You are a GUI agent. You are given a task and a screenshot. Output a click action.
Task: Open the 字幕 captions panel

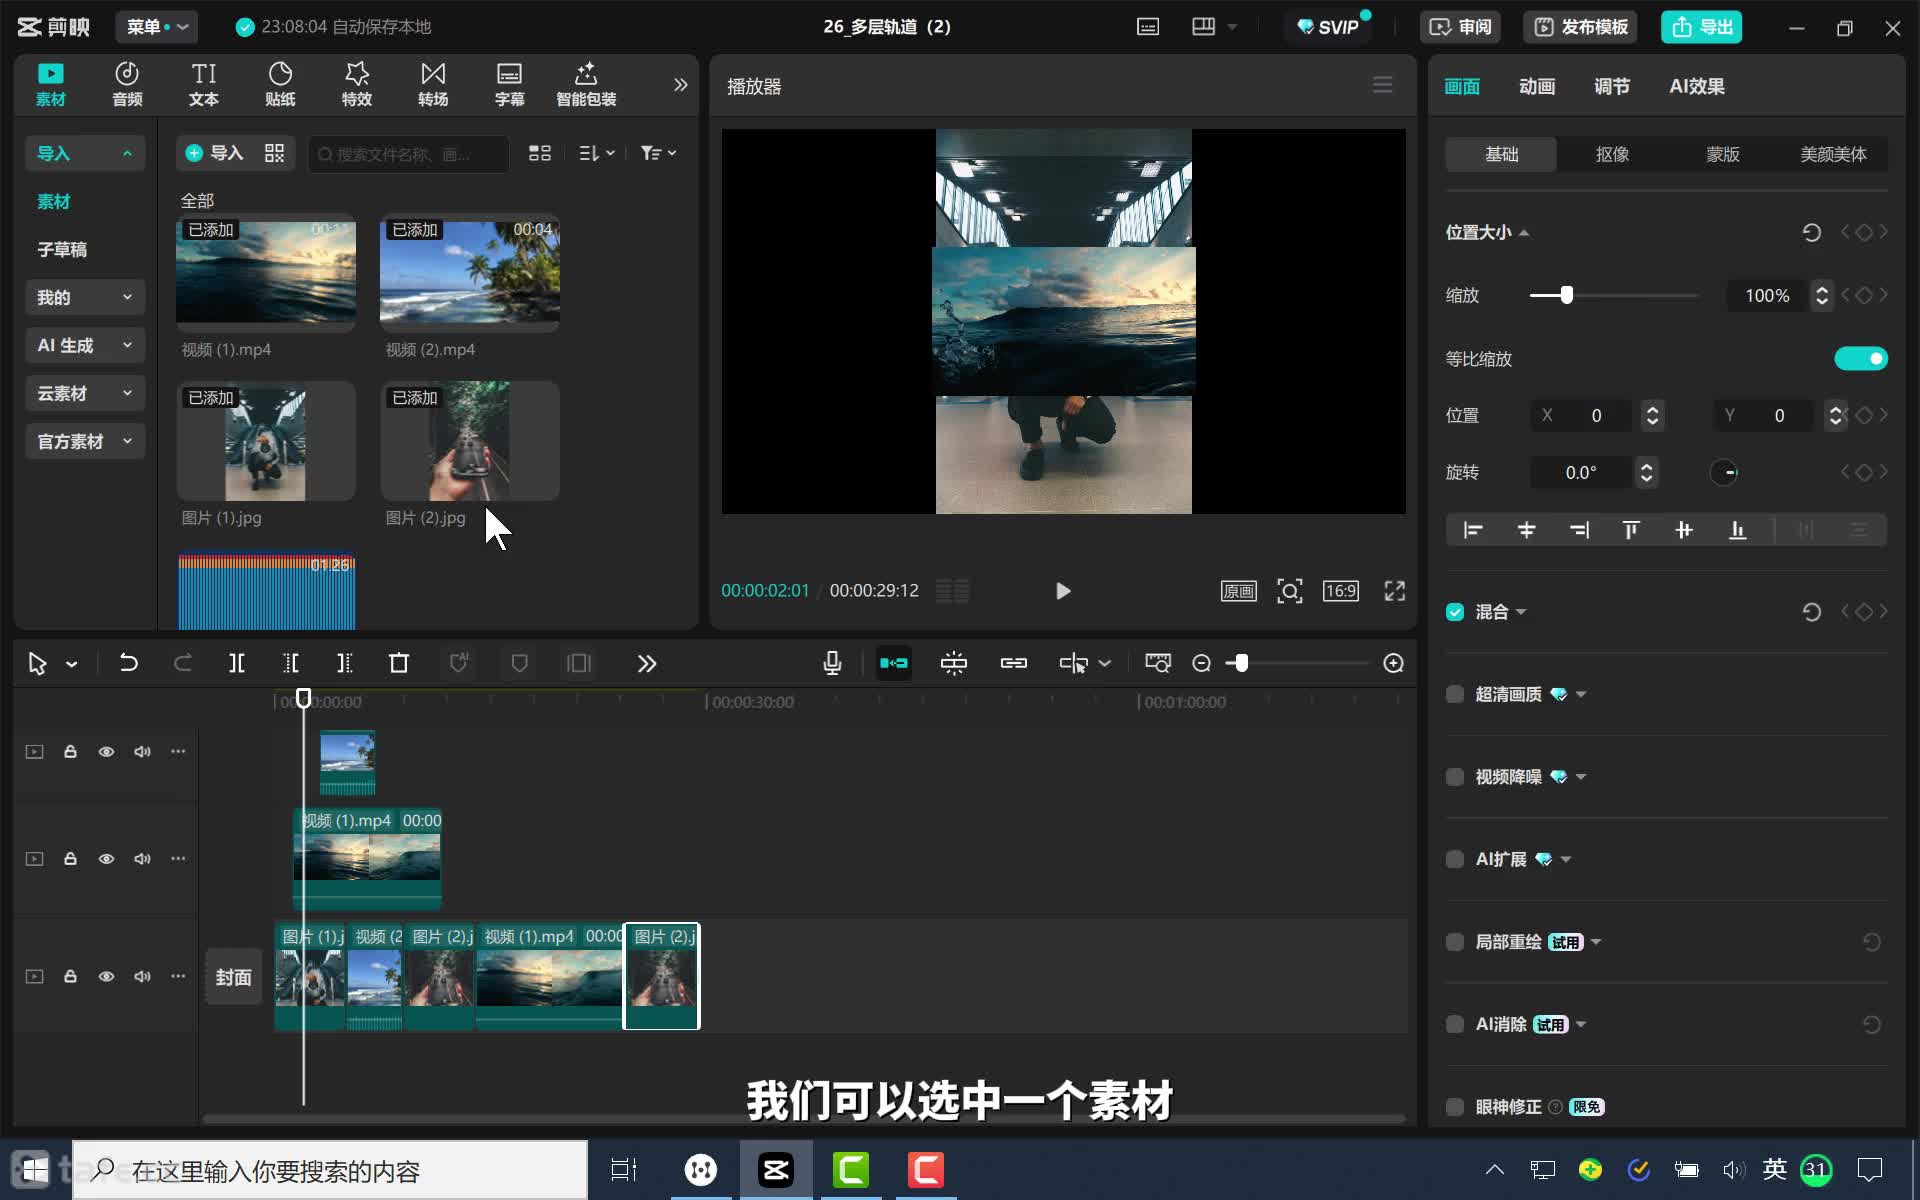[509, 84]
